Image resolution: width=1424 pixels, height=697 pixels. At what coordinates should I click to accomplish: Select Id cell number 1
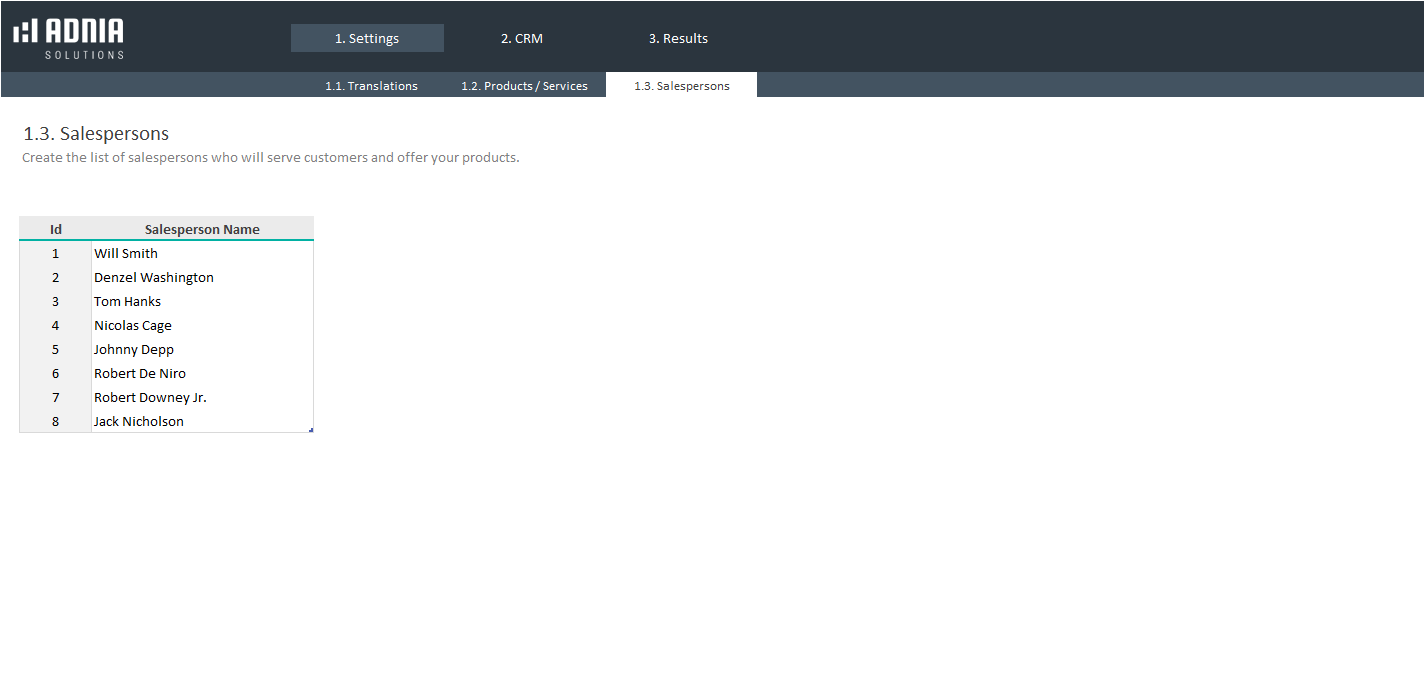click(56, 253)
